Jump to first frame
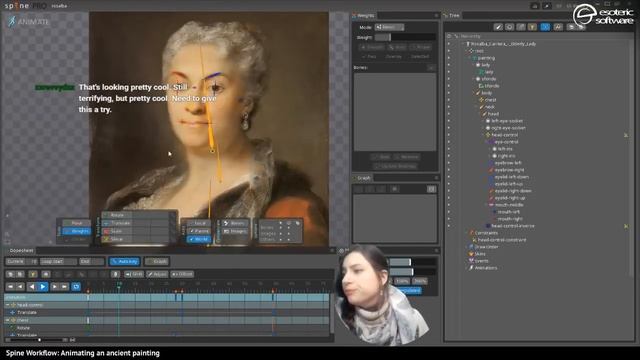 (x=11, y=287)
